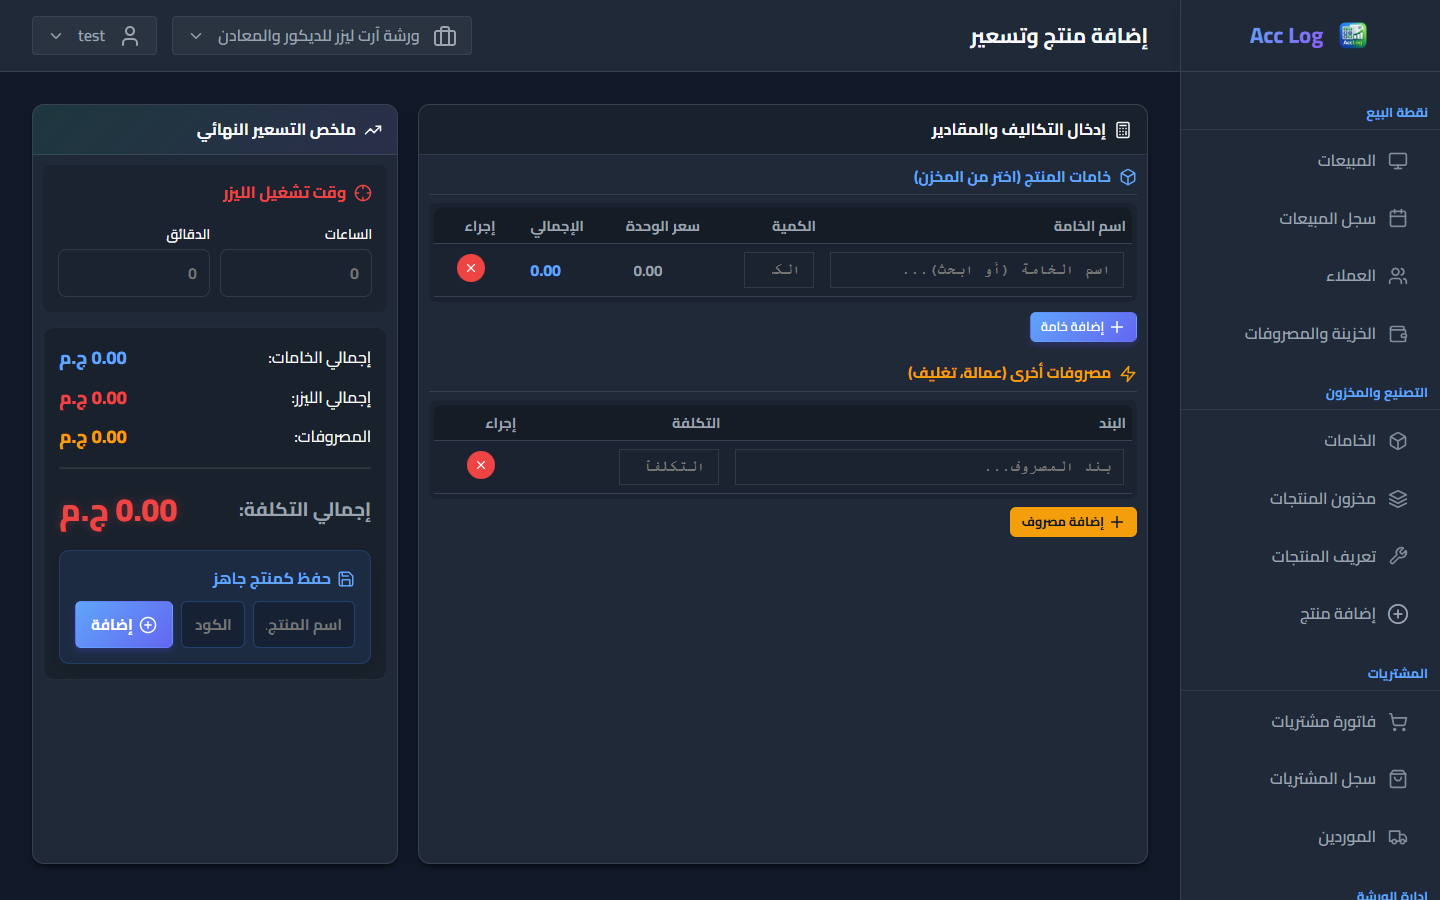Click the إضافة خامة button
This screenshot has height=900, width=1440.
coord(1083,327)
